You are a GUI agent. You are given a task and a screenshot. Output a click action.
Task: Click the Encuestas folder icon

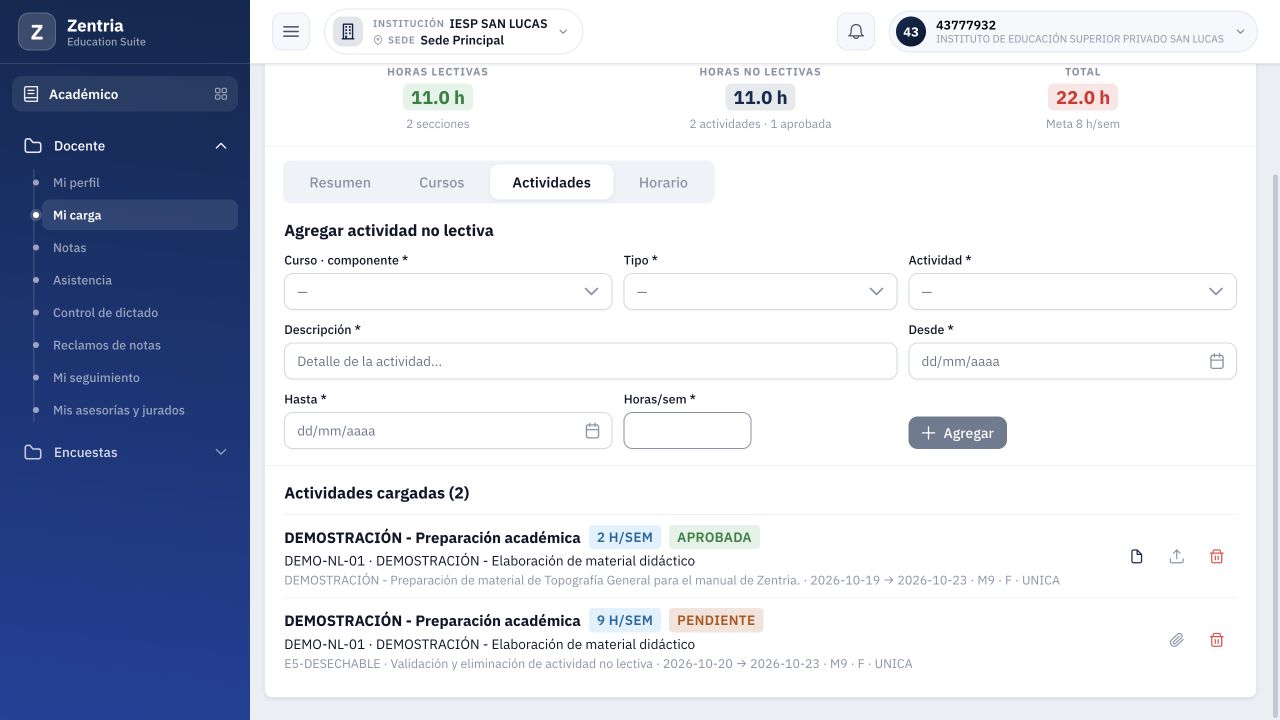tap(33, 452)
